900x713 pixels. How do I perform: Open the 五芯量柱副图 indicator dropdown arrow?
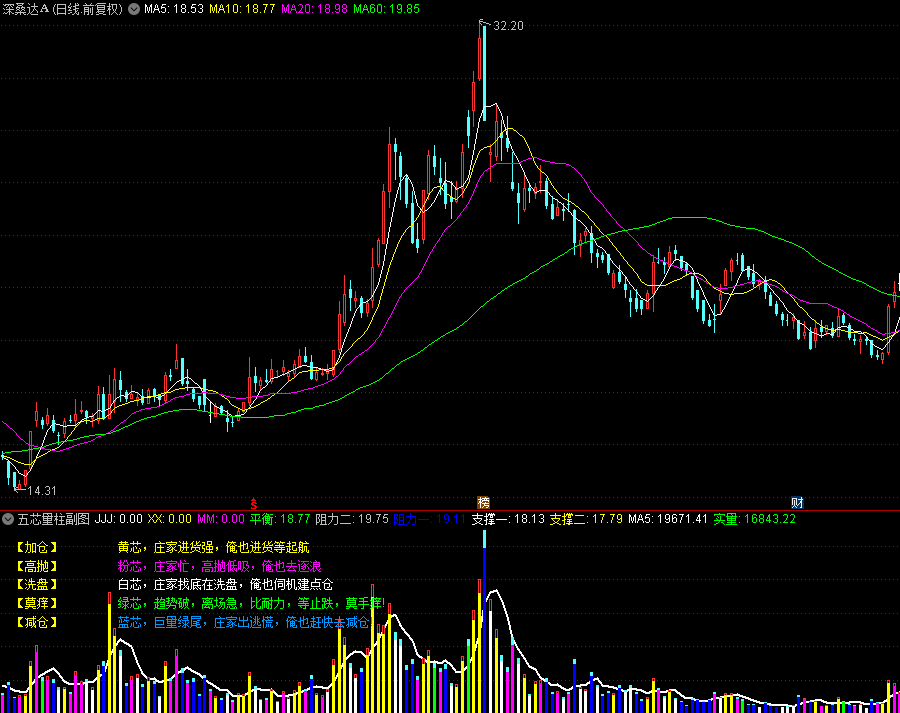8,519
